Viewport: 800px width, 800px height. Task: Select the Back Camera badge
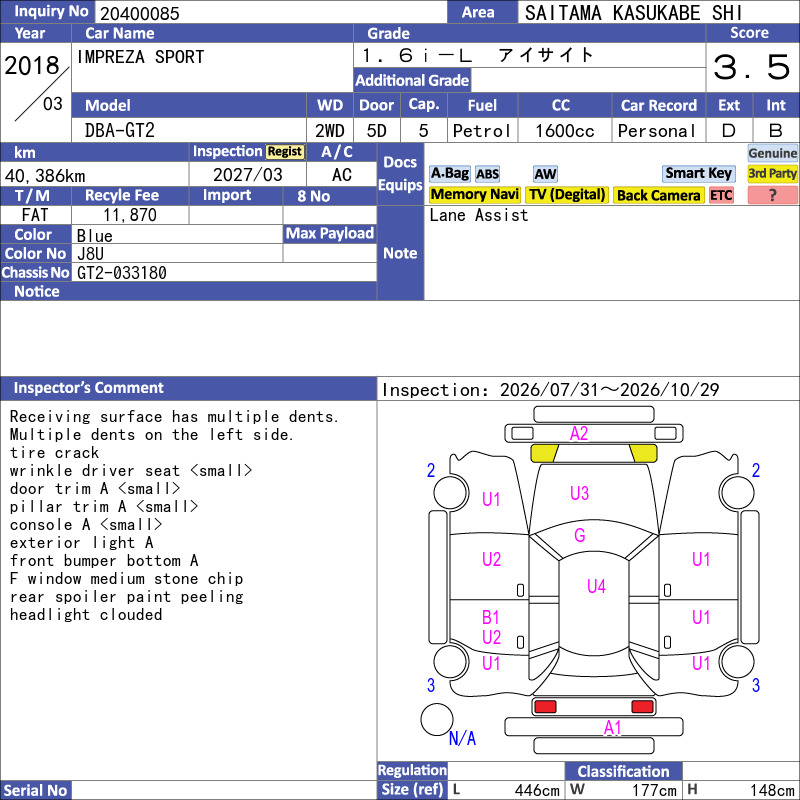(658, 195)
